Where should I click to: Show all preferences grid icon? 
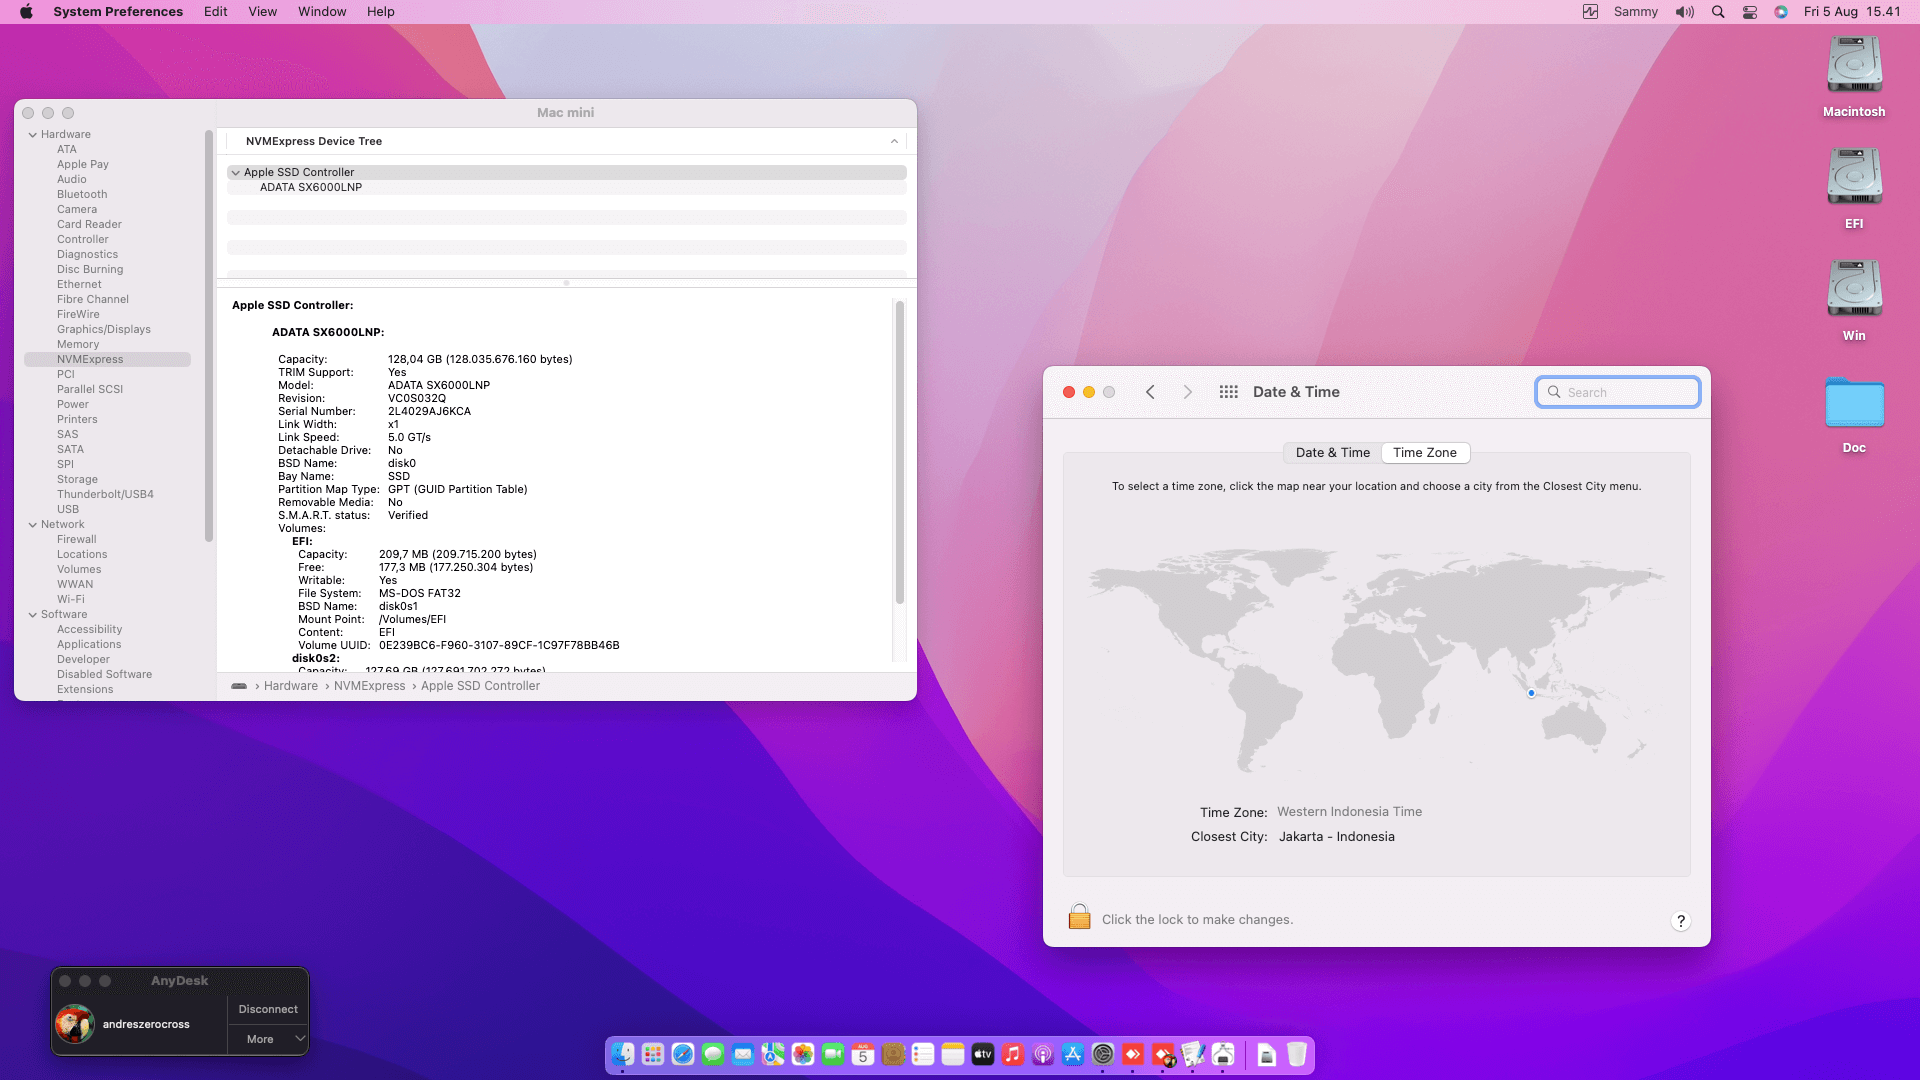(1229, 392)
